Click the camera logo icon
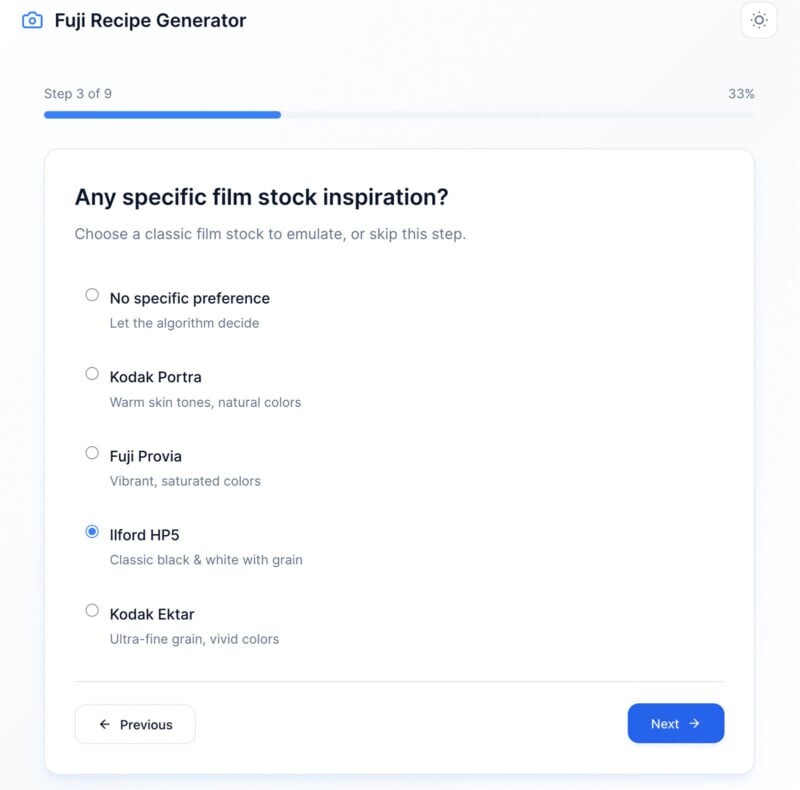 (x=32, y=20)
